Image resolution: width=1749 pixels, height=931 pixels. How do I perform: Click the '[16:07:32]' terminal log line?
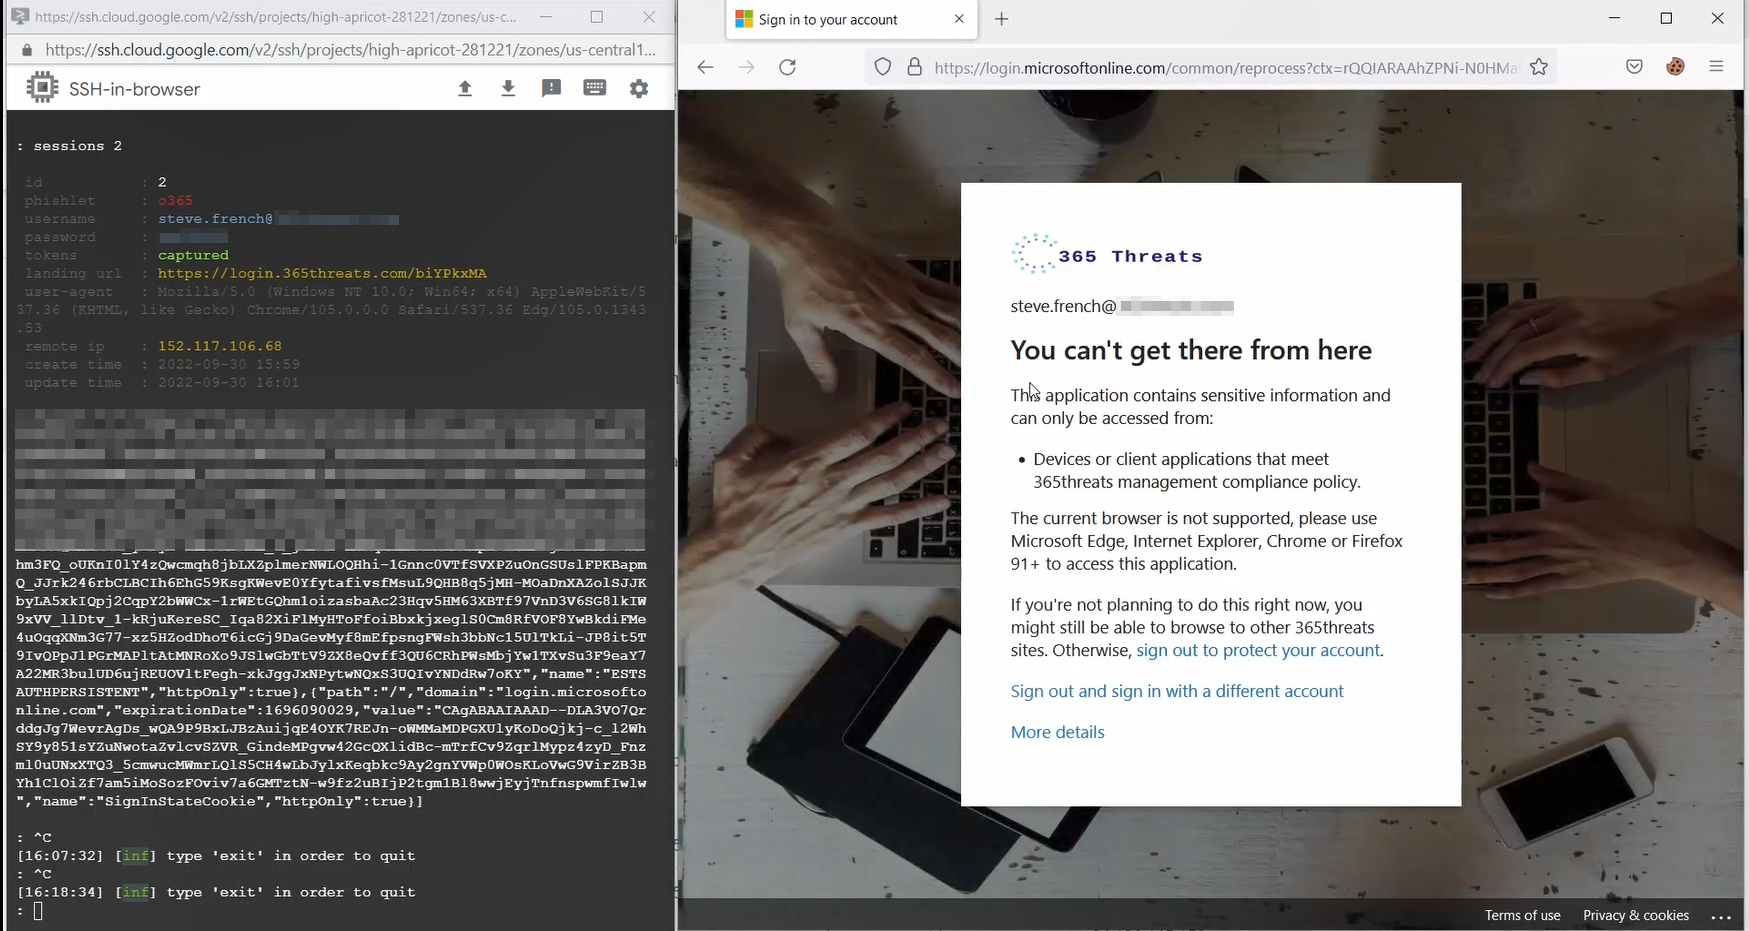(x=216, y=856)
